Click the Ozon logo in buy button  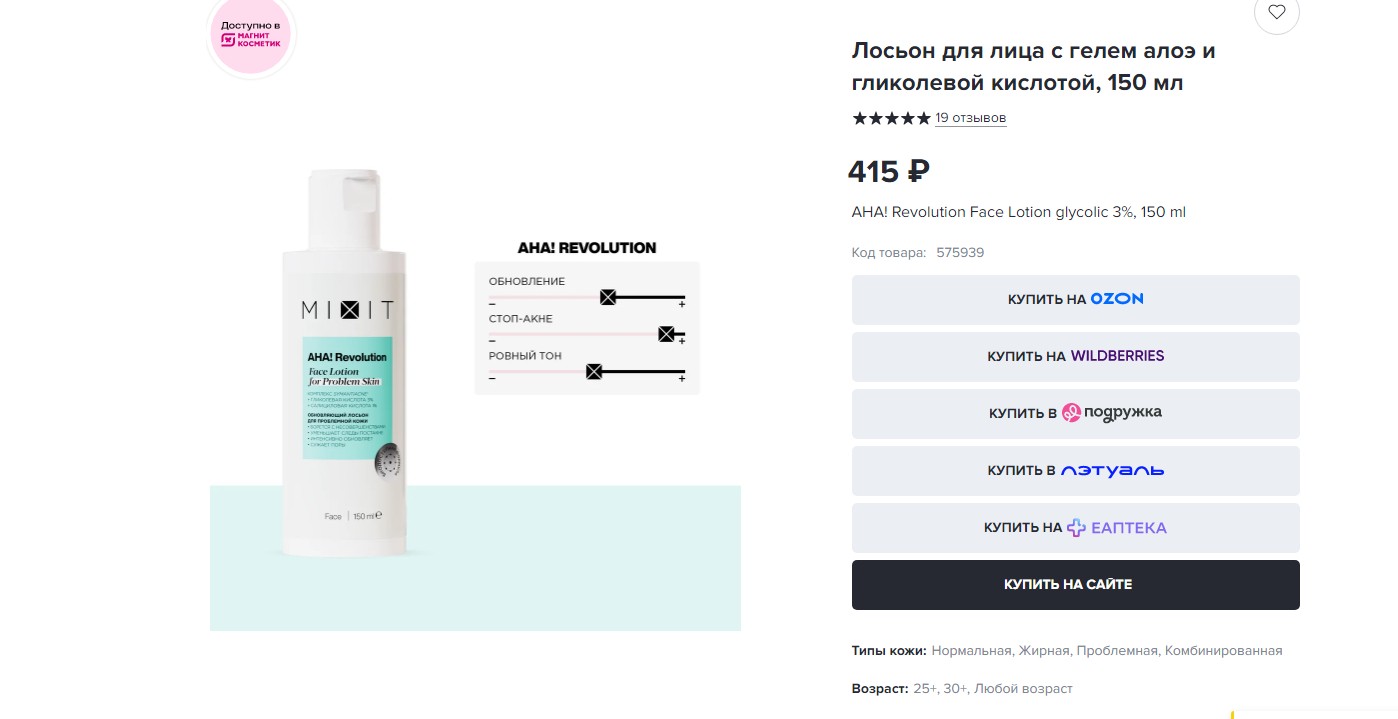1117,299
